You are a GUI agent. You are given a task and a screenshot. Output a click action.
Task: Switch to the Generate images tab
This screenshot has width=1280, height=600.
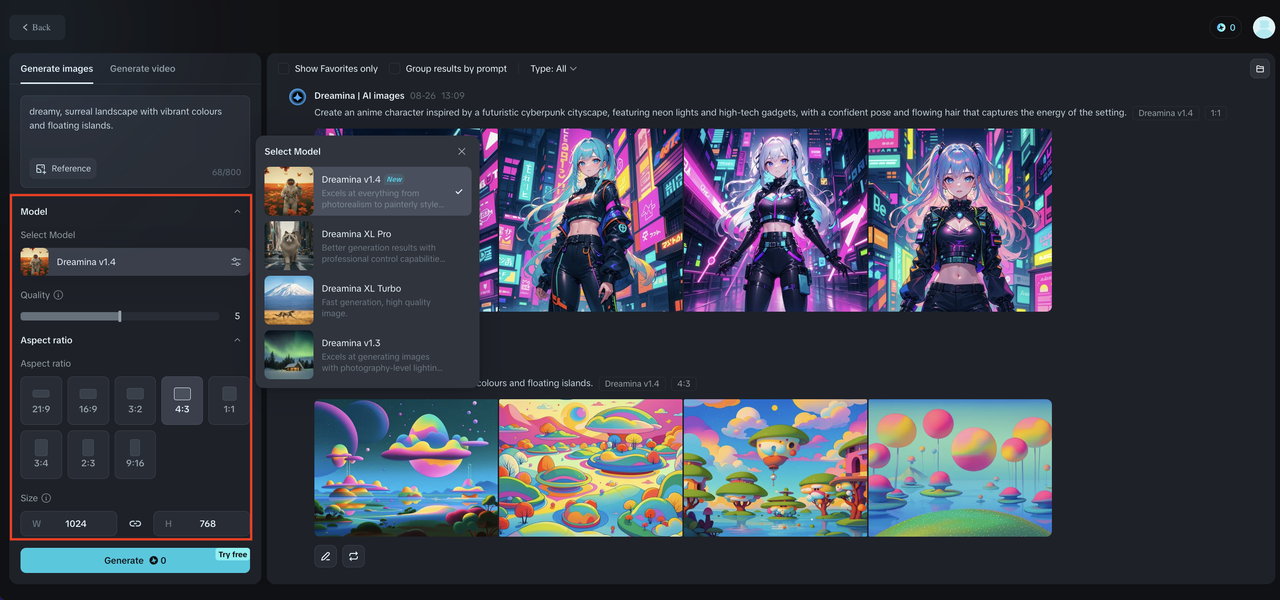[57, 69]
